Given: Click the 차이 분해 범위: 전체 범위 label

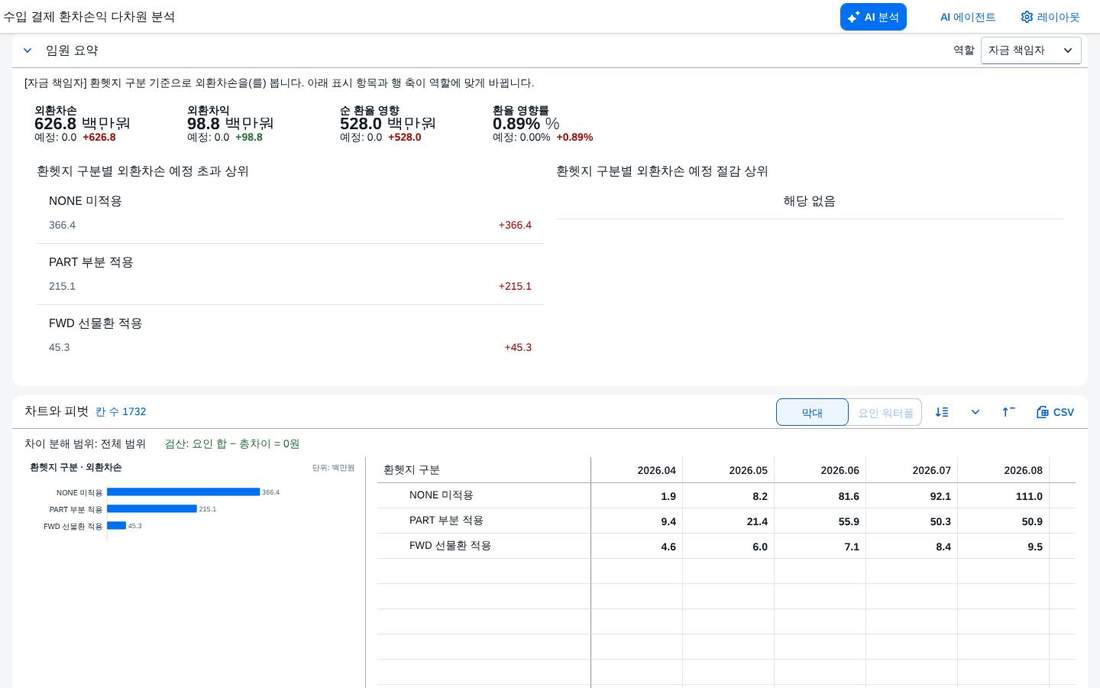Looking at the screenshot, I should point(85,444).
